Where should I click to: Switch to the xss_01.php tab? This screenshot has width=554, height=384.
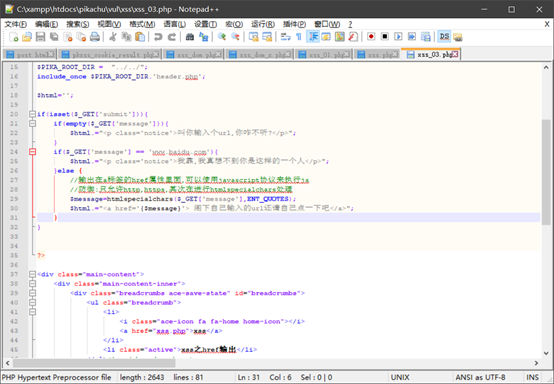click(324, 54)
